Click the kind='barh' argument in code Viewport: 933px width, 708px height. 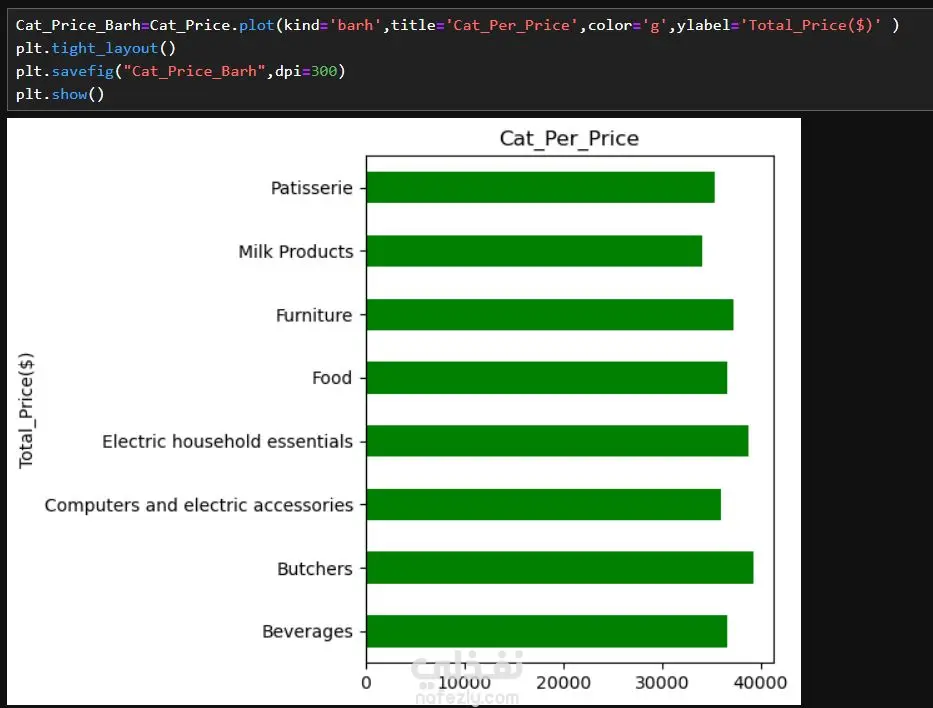[332, 26]
